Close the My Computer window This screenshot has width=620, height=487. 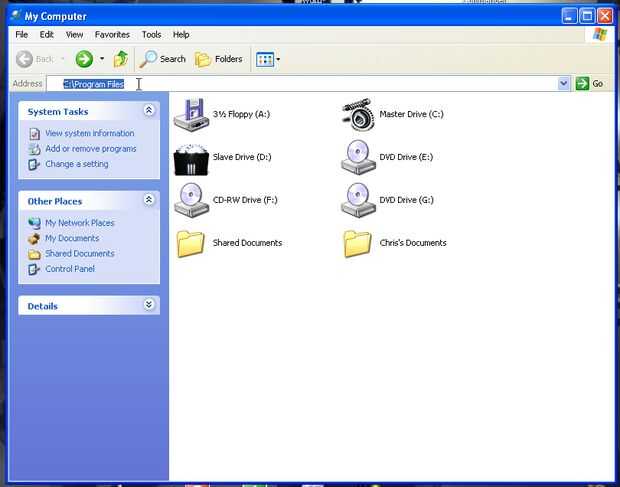[x=605, y=16]
